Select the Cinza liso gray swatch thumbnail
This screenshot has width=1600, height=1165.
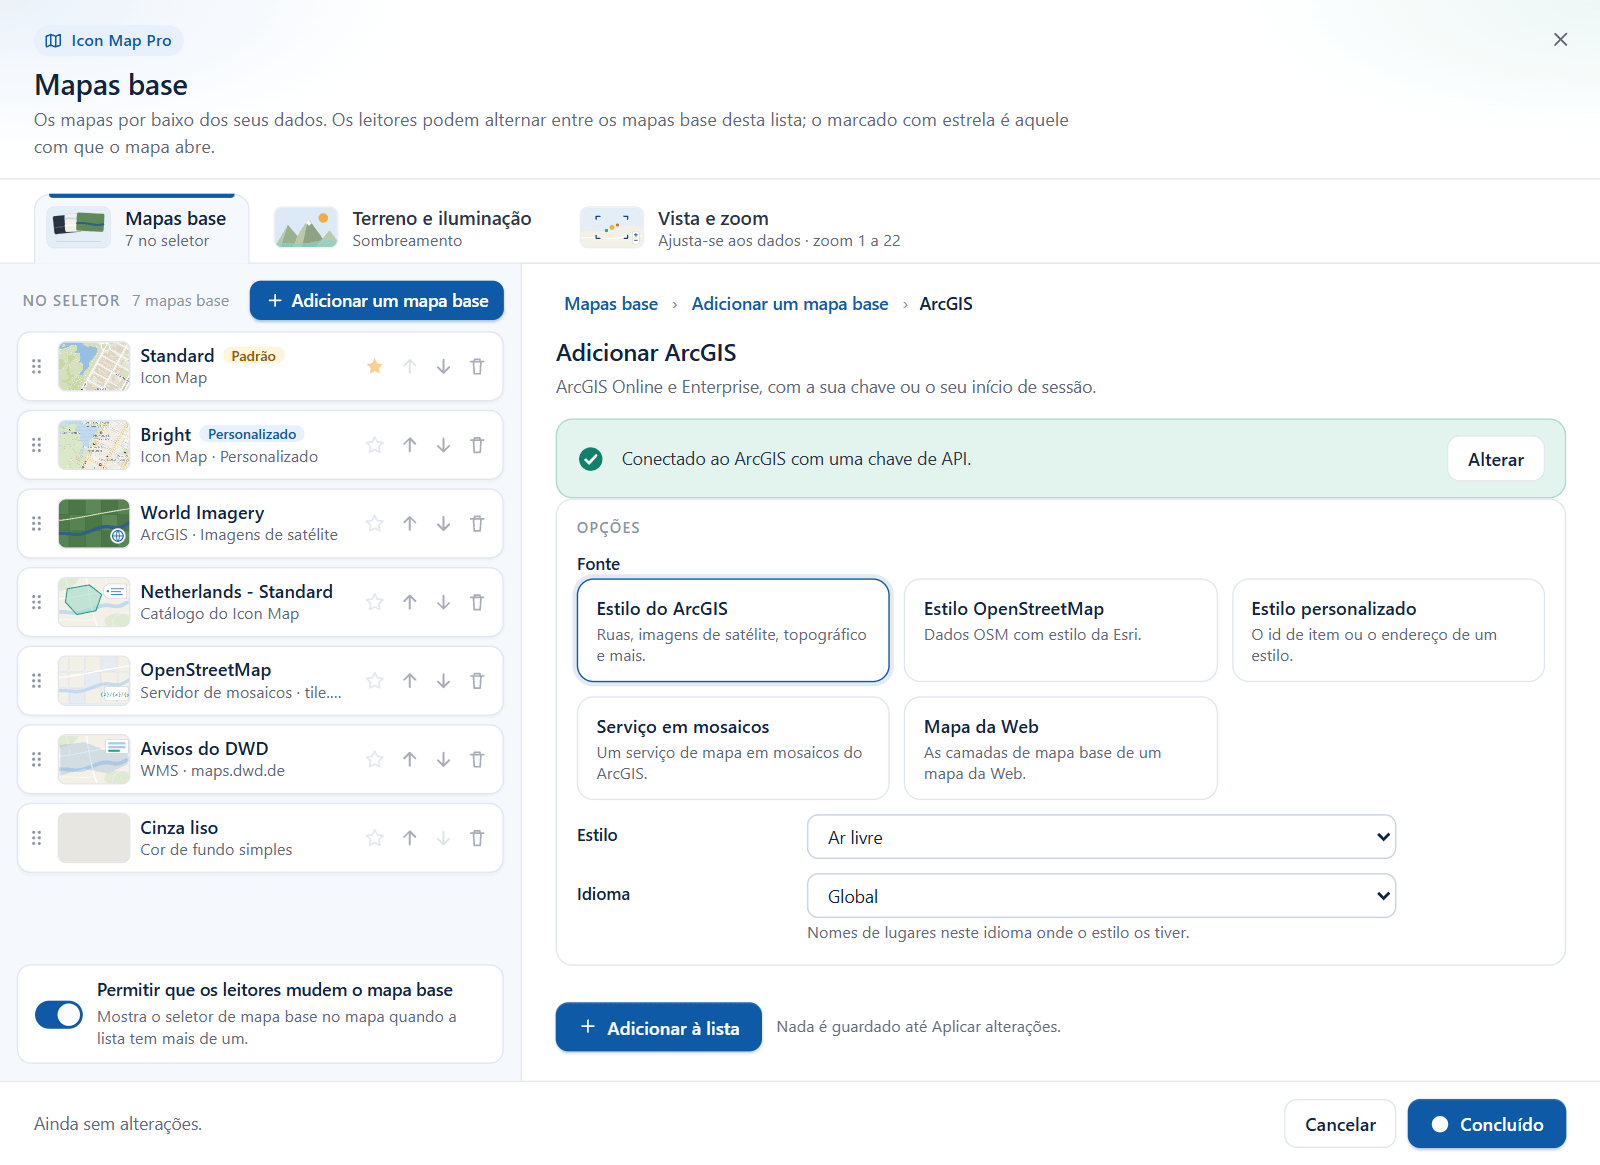pyautogui.click(x=94, y=838)
